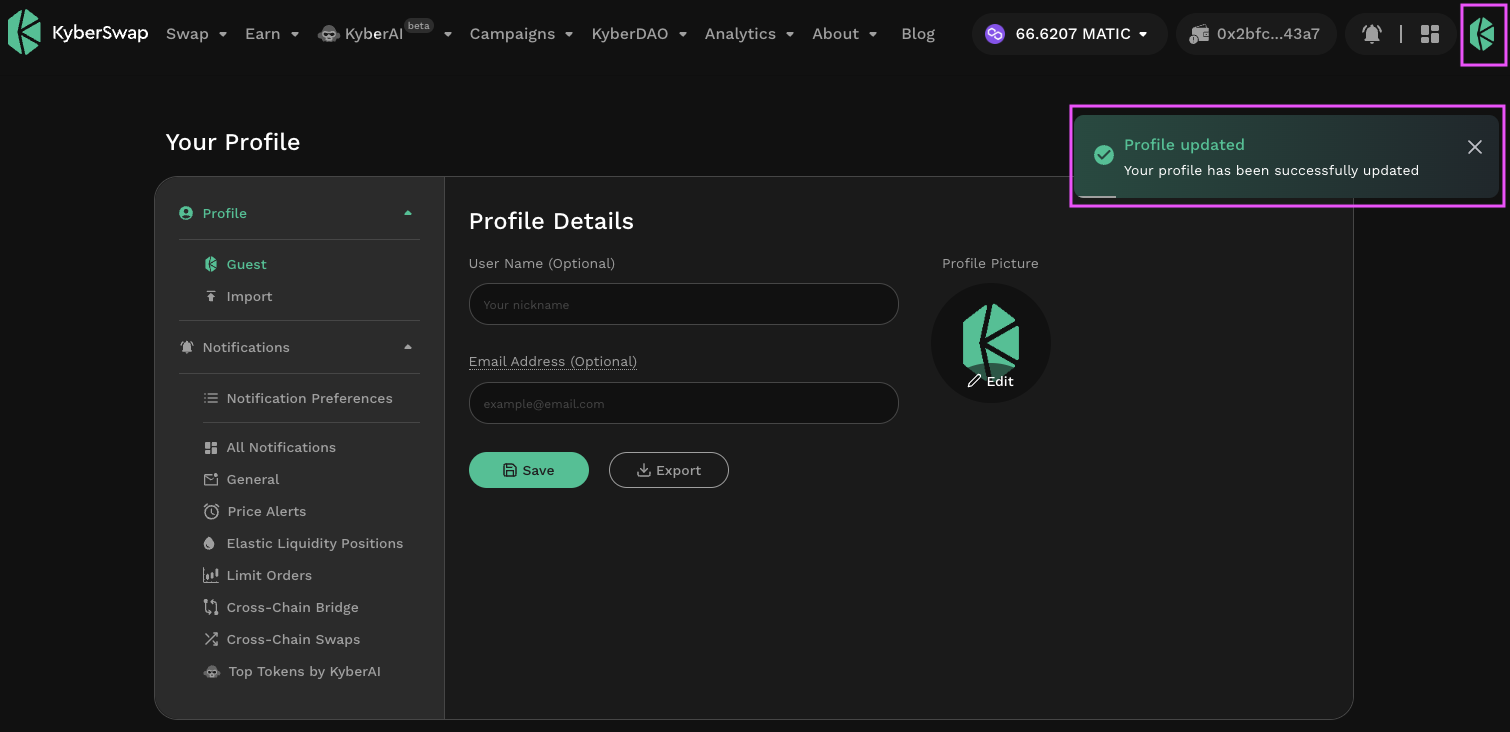
Task: Open the Swap dropdown menu
Action: click(196, 34)
